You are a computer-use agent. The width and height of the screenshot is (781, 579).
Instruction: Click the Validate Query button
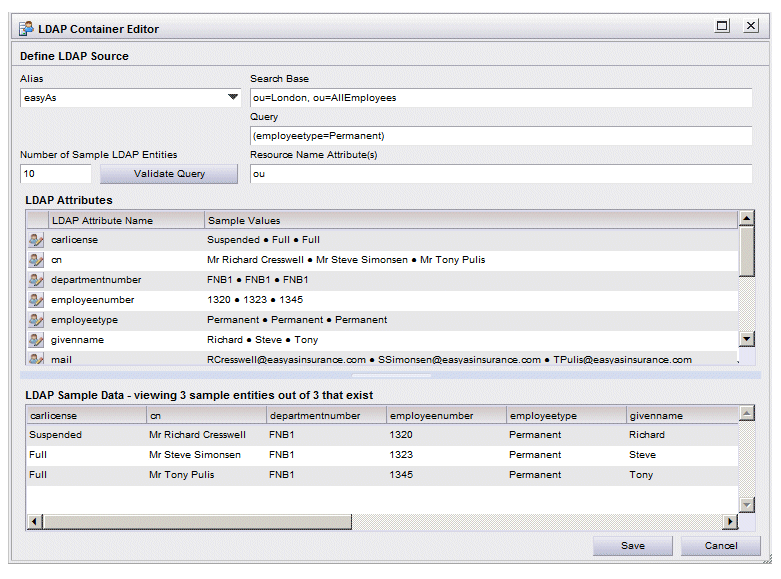[x=169, y=174]
